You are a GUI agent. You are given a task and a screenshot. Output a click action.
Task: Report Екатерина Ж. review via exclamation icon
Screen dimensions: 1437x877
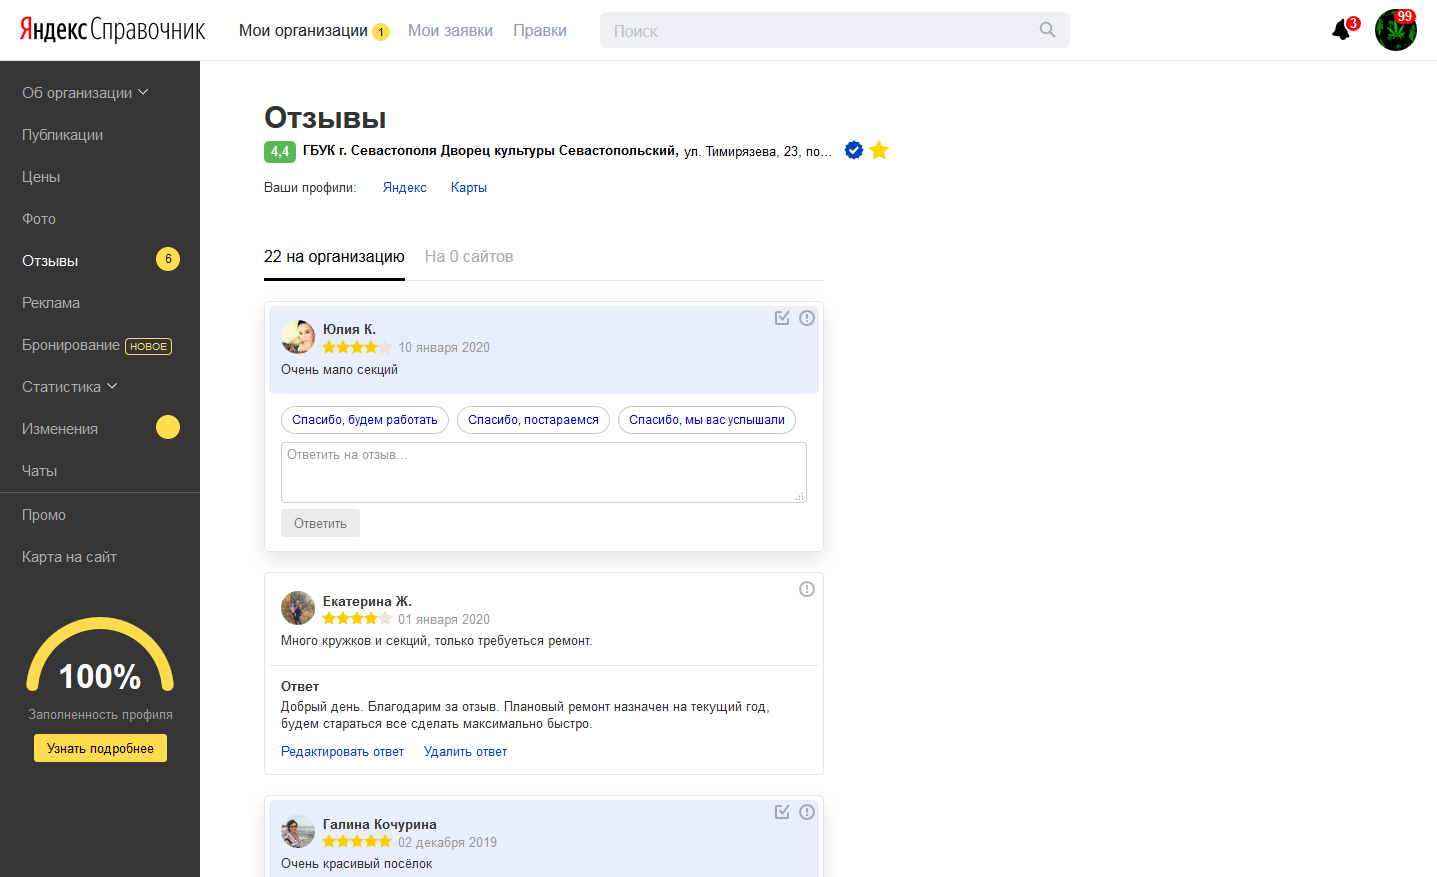point(807,589)
